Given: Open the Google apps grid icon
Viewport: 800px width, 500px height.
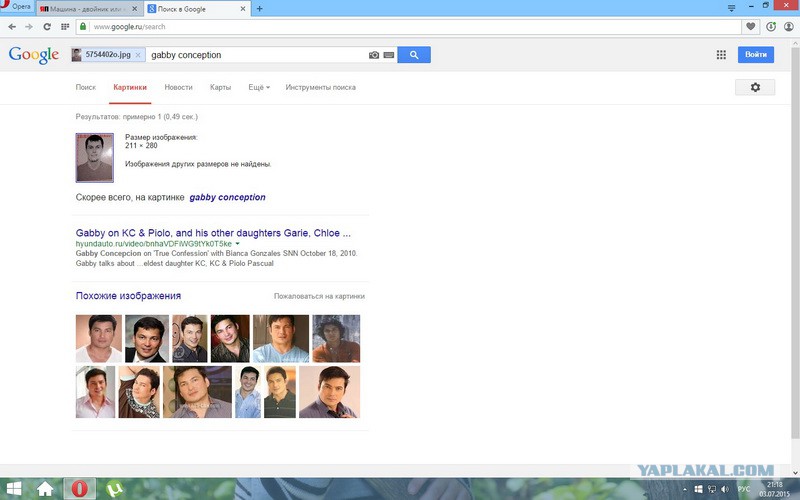Looking at the screenshot, I should [x=721, y=55].
